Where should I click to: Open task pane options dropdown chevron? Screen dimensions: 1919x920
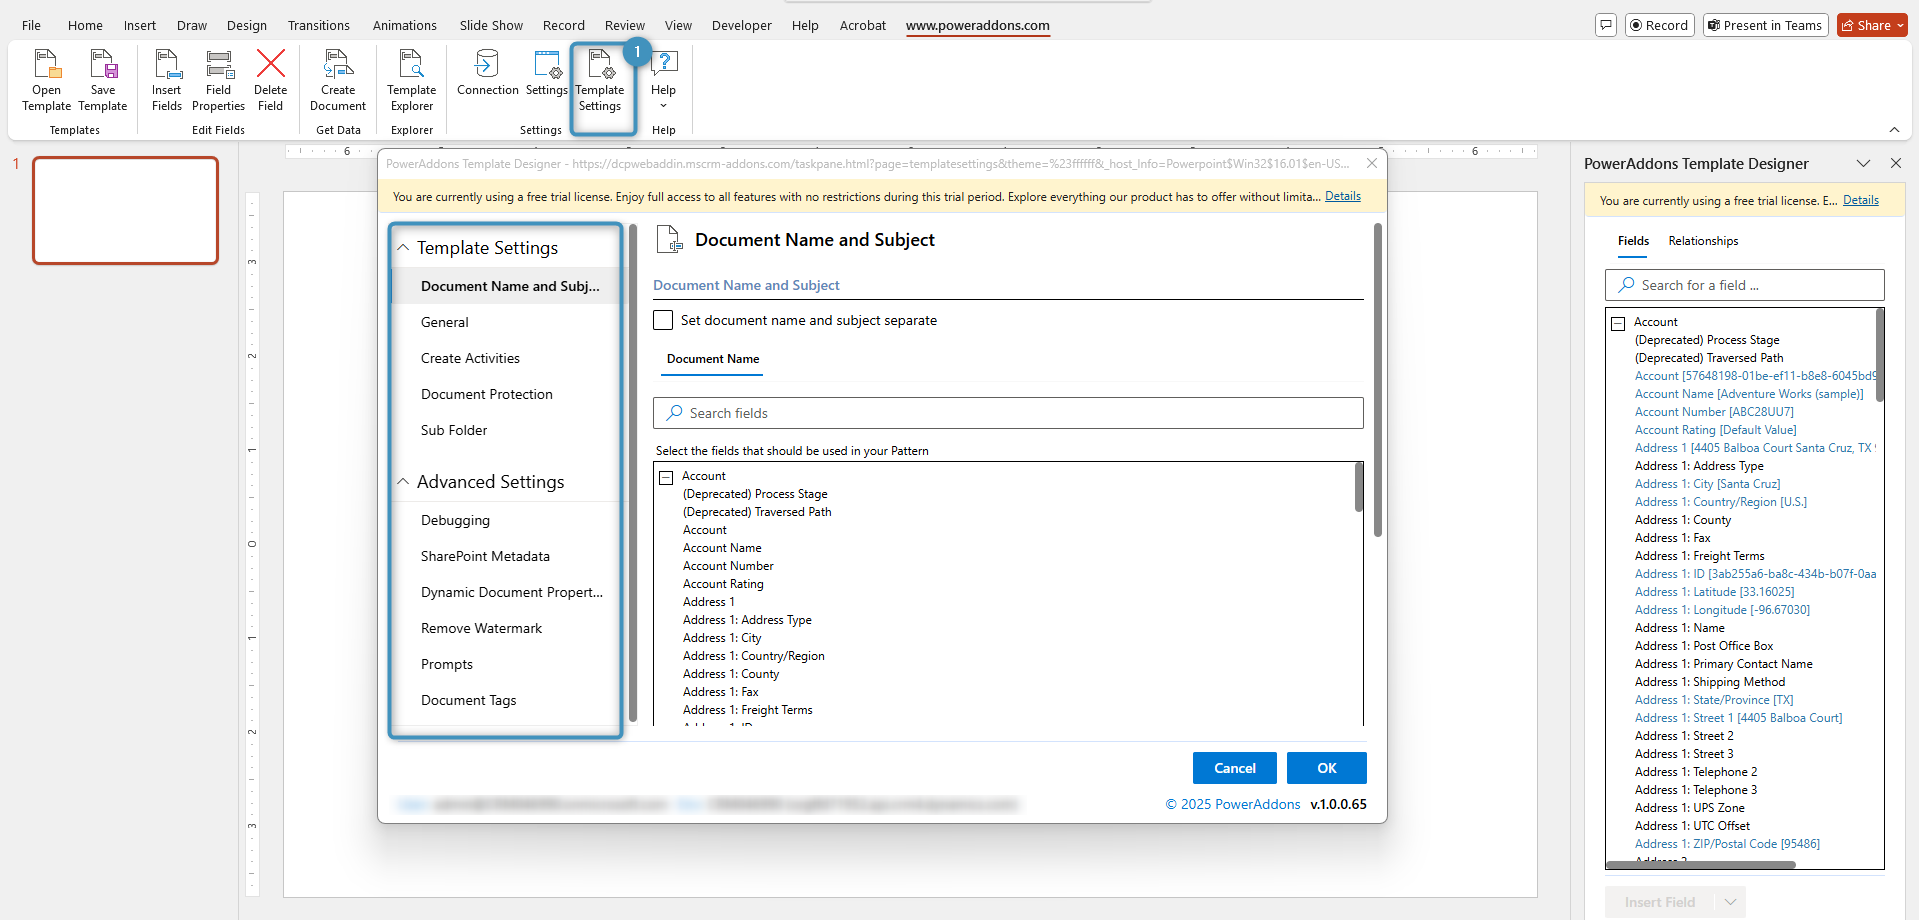pyautogui.click(x=1863, y=163)
